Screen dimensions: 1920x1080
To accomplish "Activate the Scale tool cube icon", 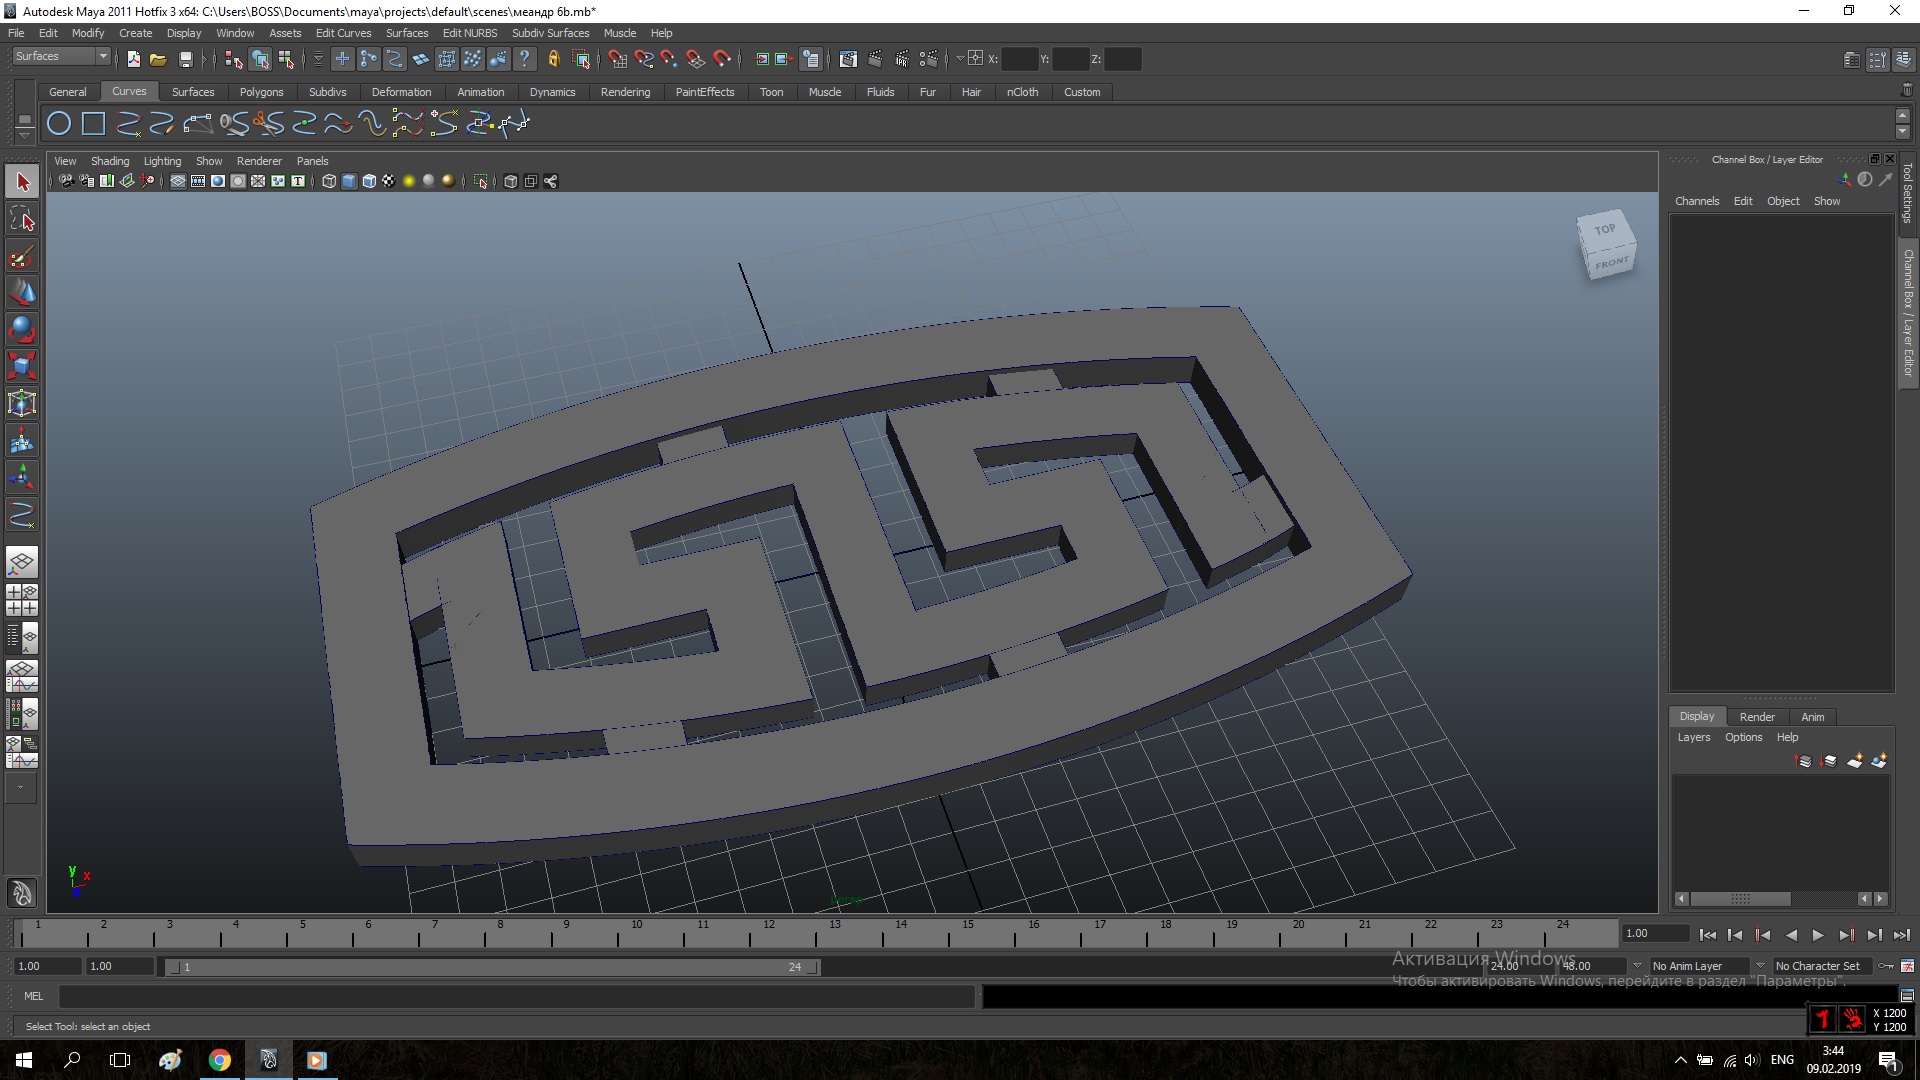I will click(22, 366).
